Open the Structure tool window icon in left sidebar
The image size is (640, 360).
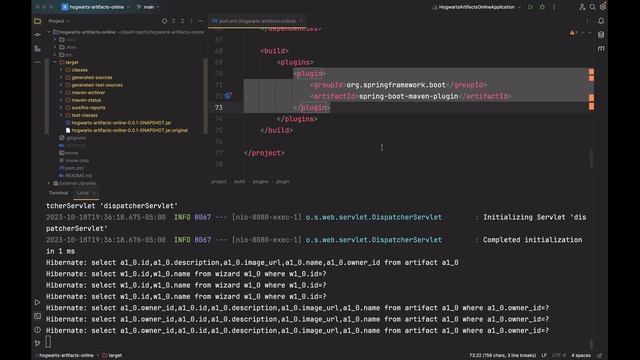(38, 49)
